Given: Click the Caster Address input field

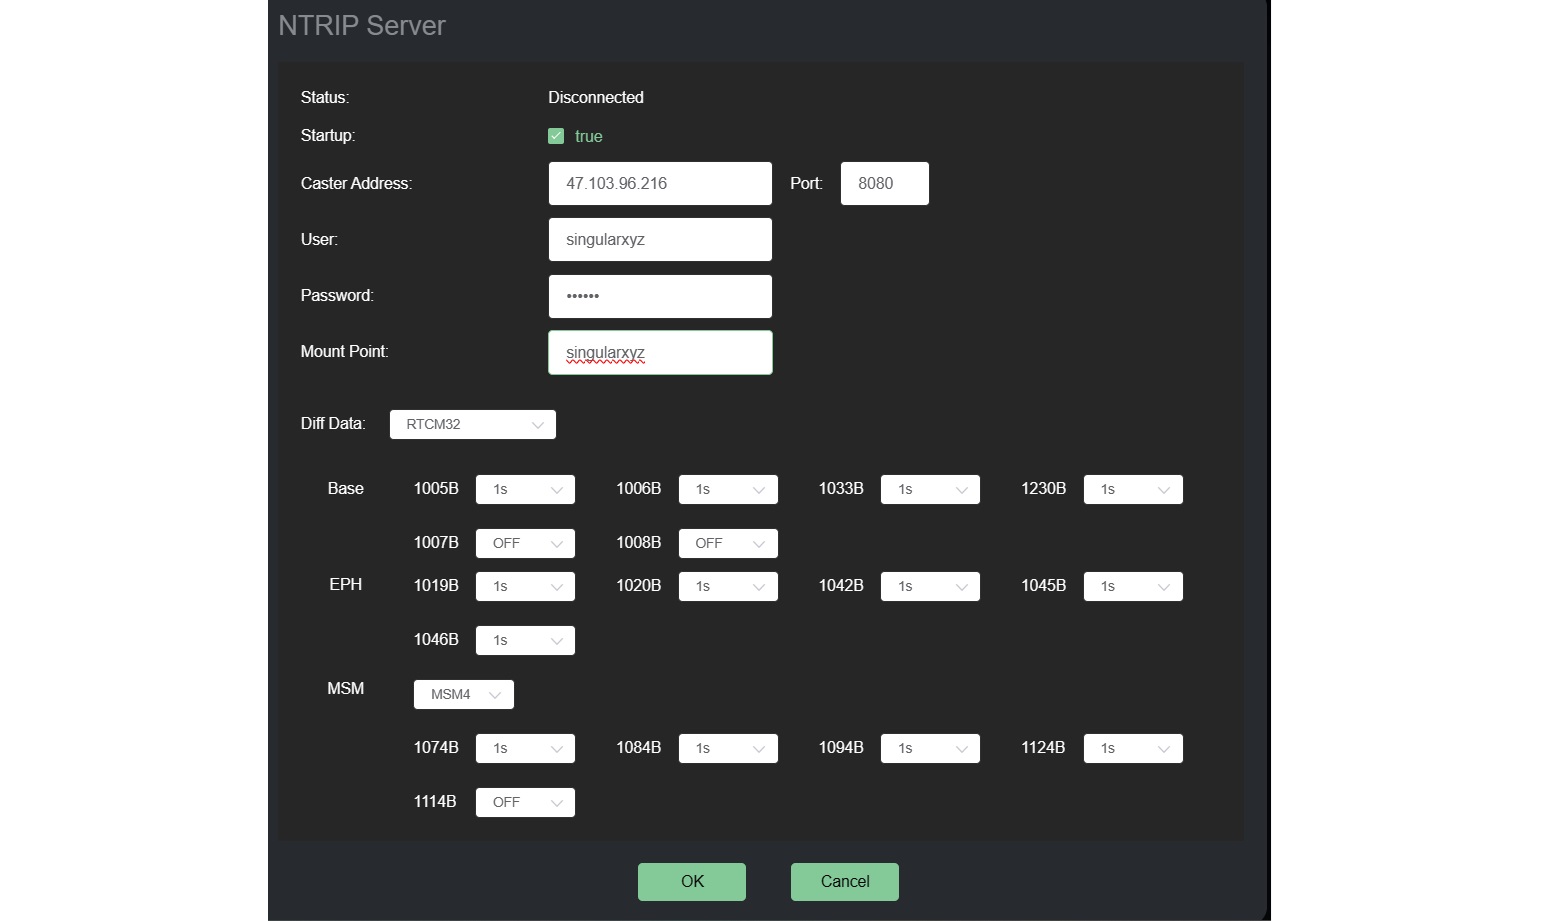Looking at the screenshot, I should click(660, 184).
